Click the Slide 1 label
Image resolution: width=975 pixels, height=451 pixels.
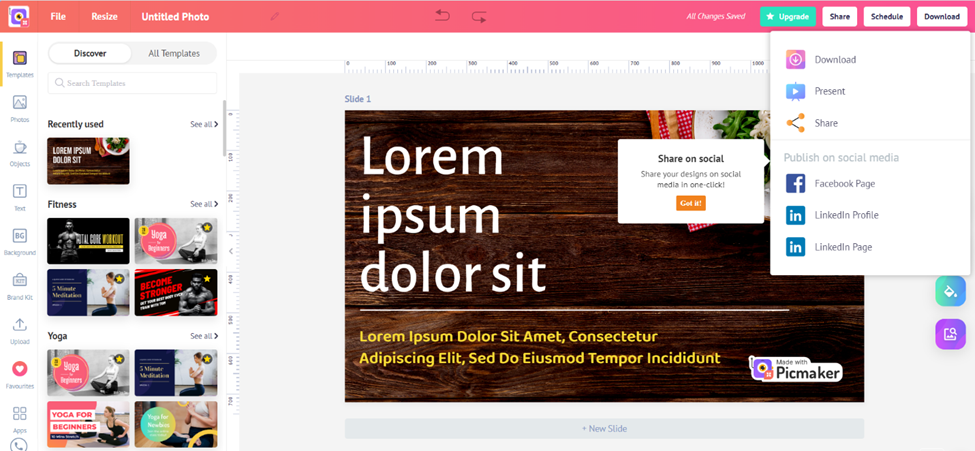358,99
